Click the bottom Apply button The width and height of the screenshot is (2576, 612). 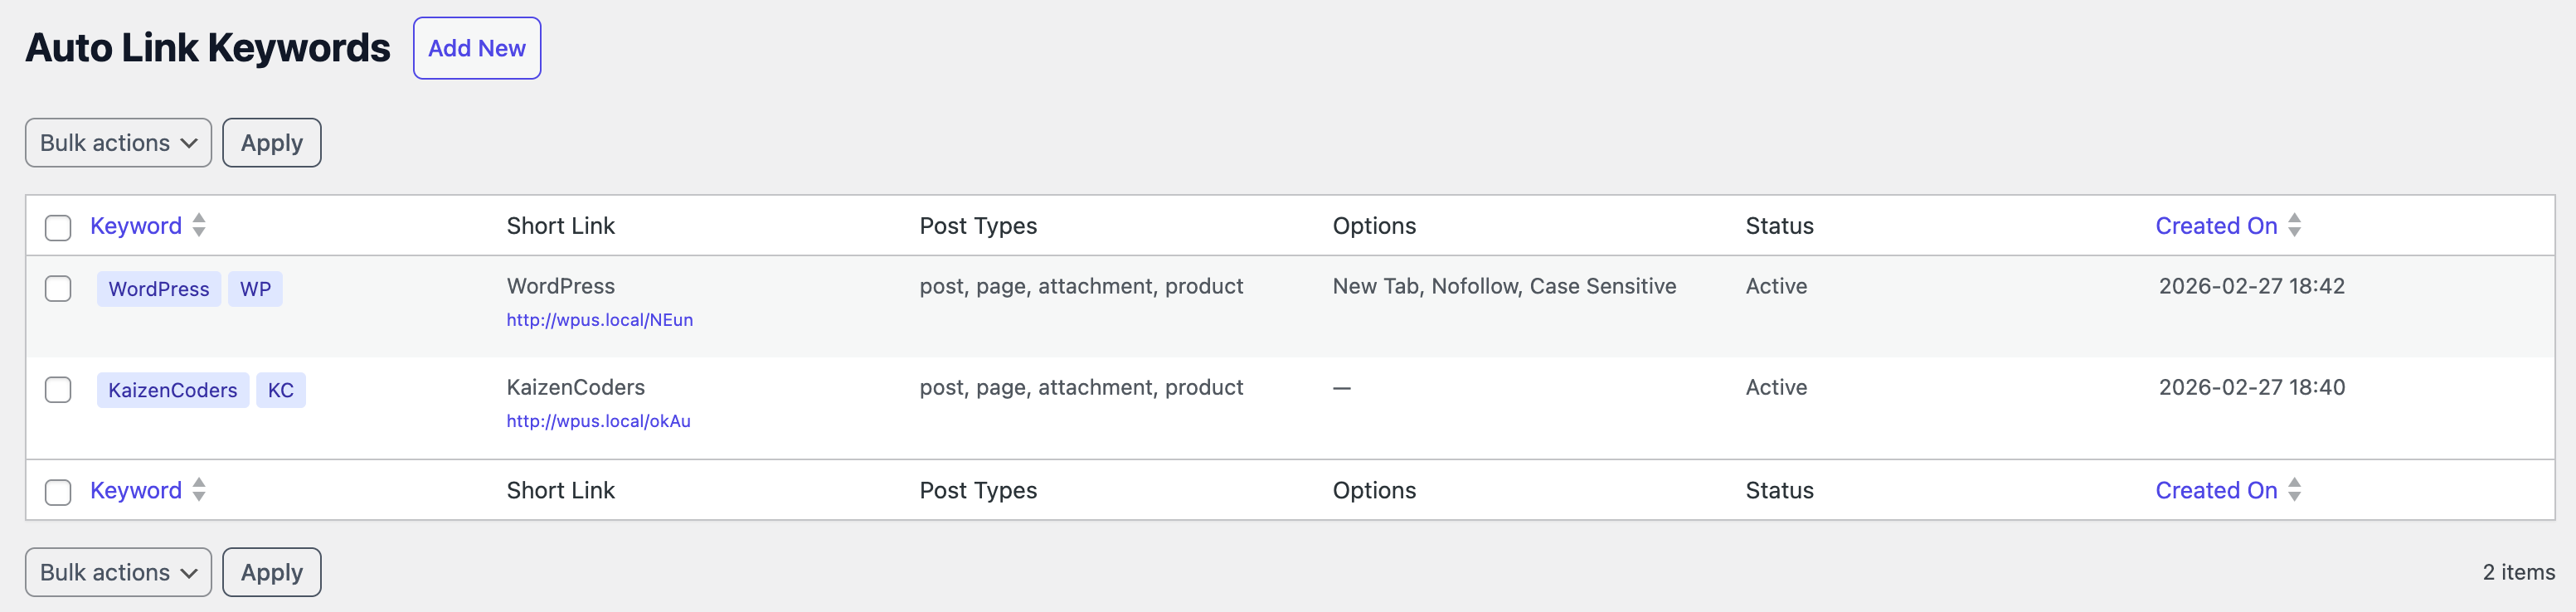[272, 572]
